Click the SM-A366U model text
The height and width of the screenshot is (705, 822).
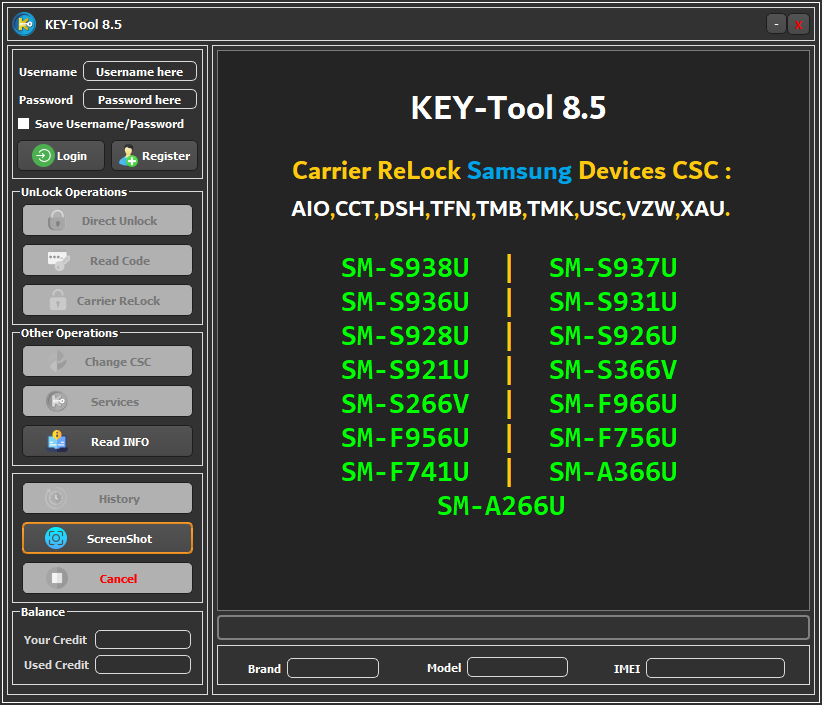(613, 472)
